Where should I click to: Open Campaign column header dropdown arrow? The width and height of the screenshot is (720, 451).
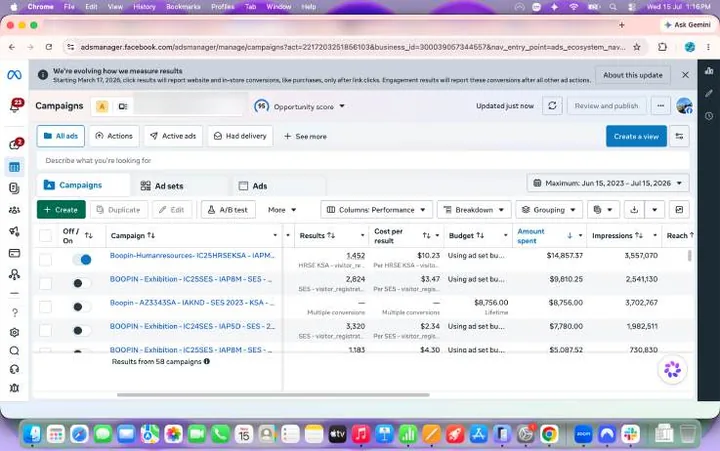[275, 236]
